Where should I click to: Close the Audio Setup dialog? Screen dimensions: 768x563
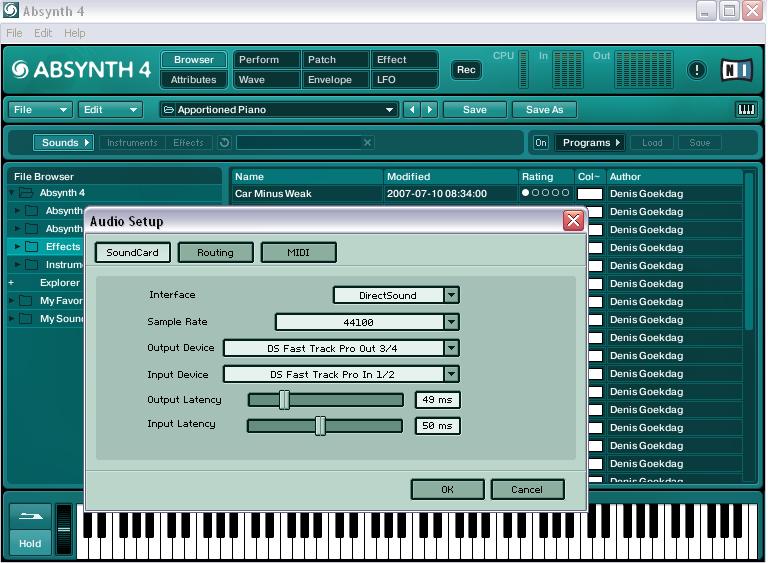point(573,220)
